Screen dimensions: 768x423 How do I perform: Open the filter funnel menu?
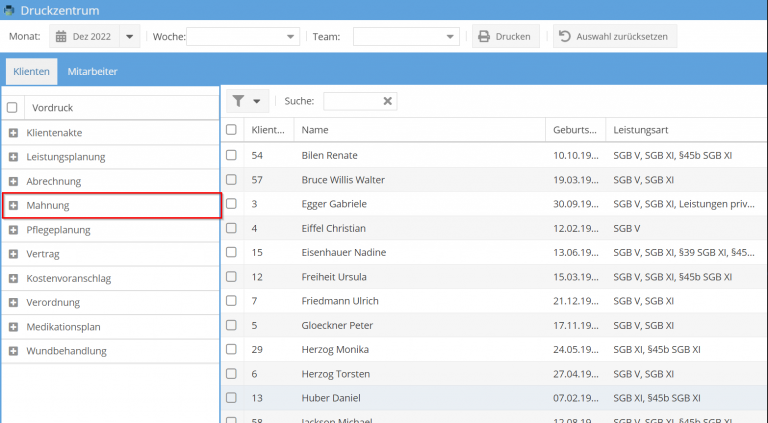(247, 101)
